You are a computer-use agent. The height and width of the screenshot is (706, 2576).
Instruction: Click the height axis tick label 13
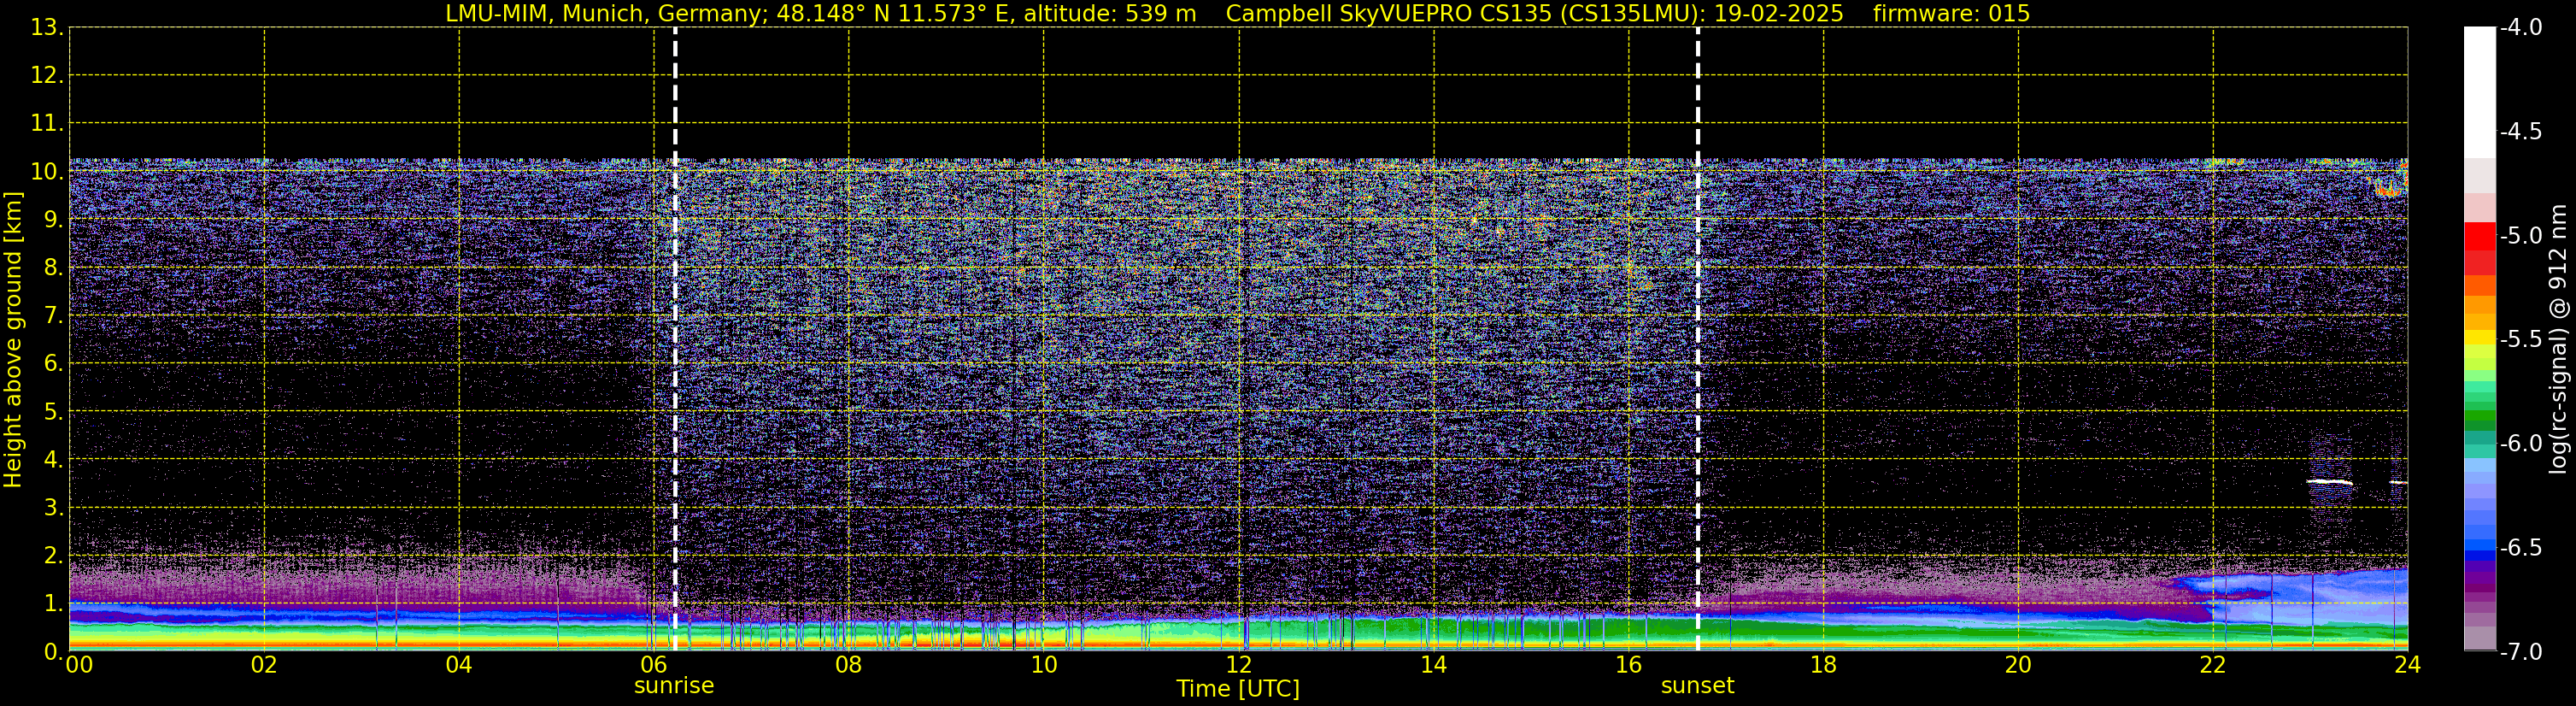[x=46, y=28]
